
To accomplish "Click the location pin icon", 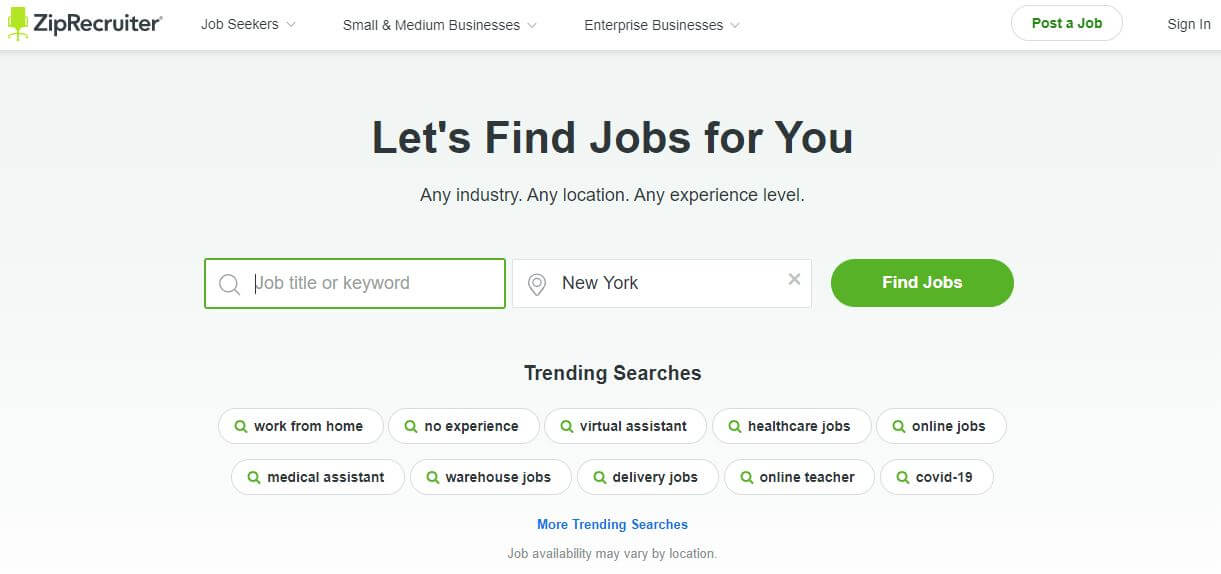I will (537, 284).
